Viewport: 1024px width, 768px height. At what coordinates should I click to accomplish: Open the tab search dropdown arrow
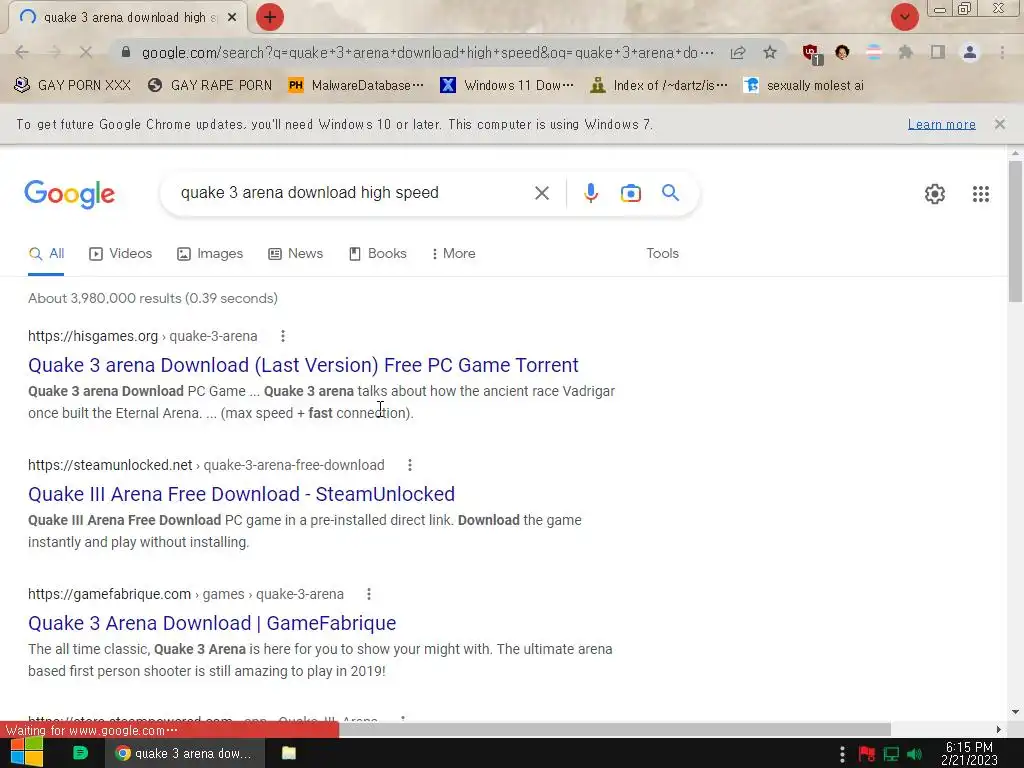pos(904,17)
